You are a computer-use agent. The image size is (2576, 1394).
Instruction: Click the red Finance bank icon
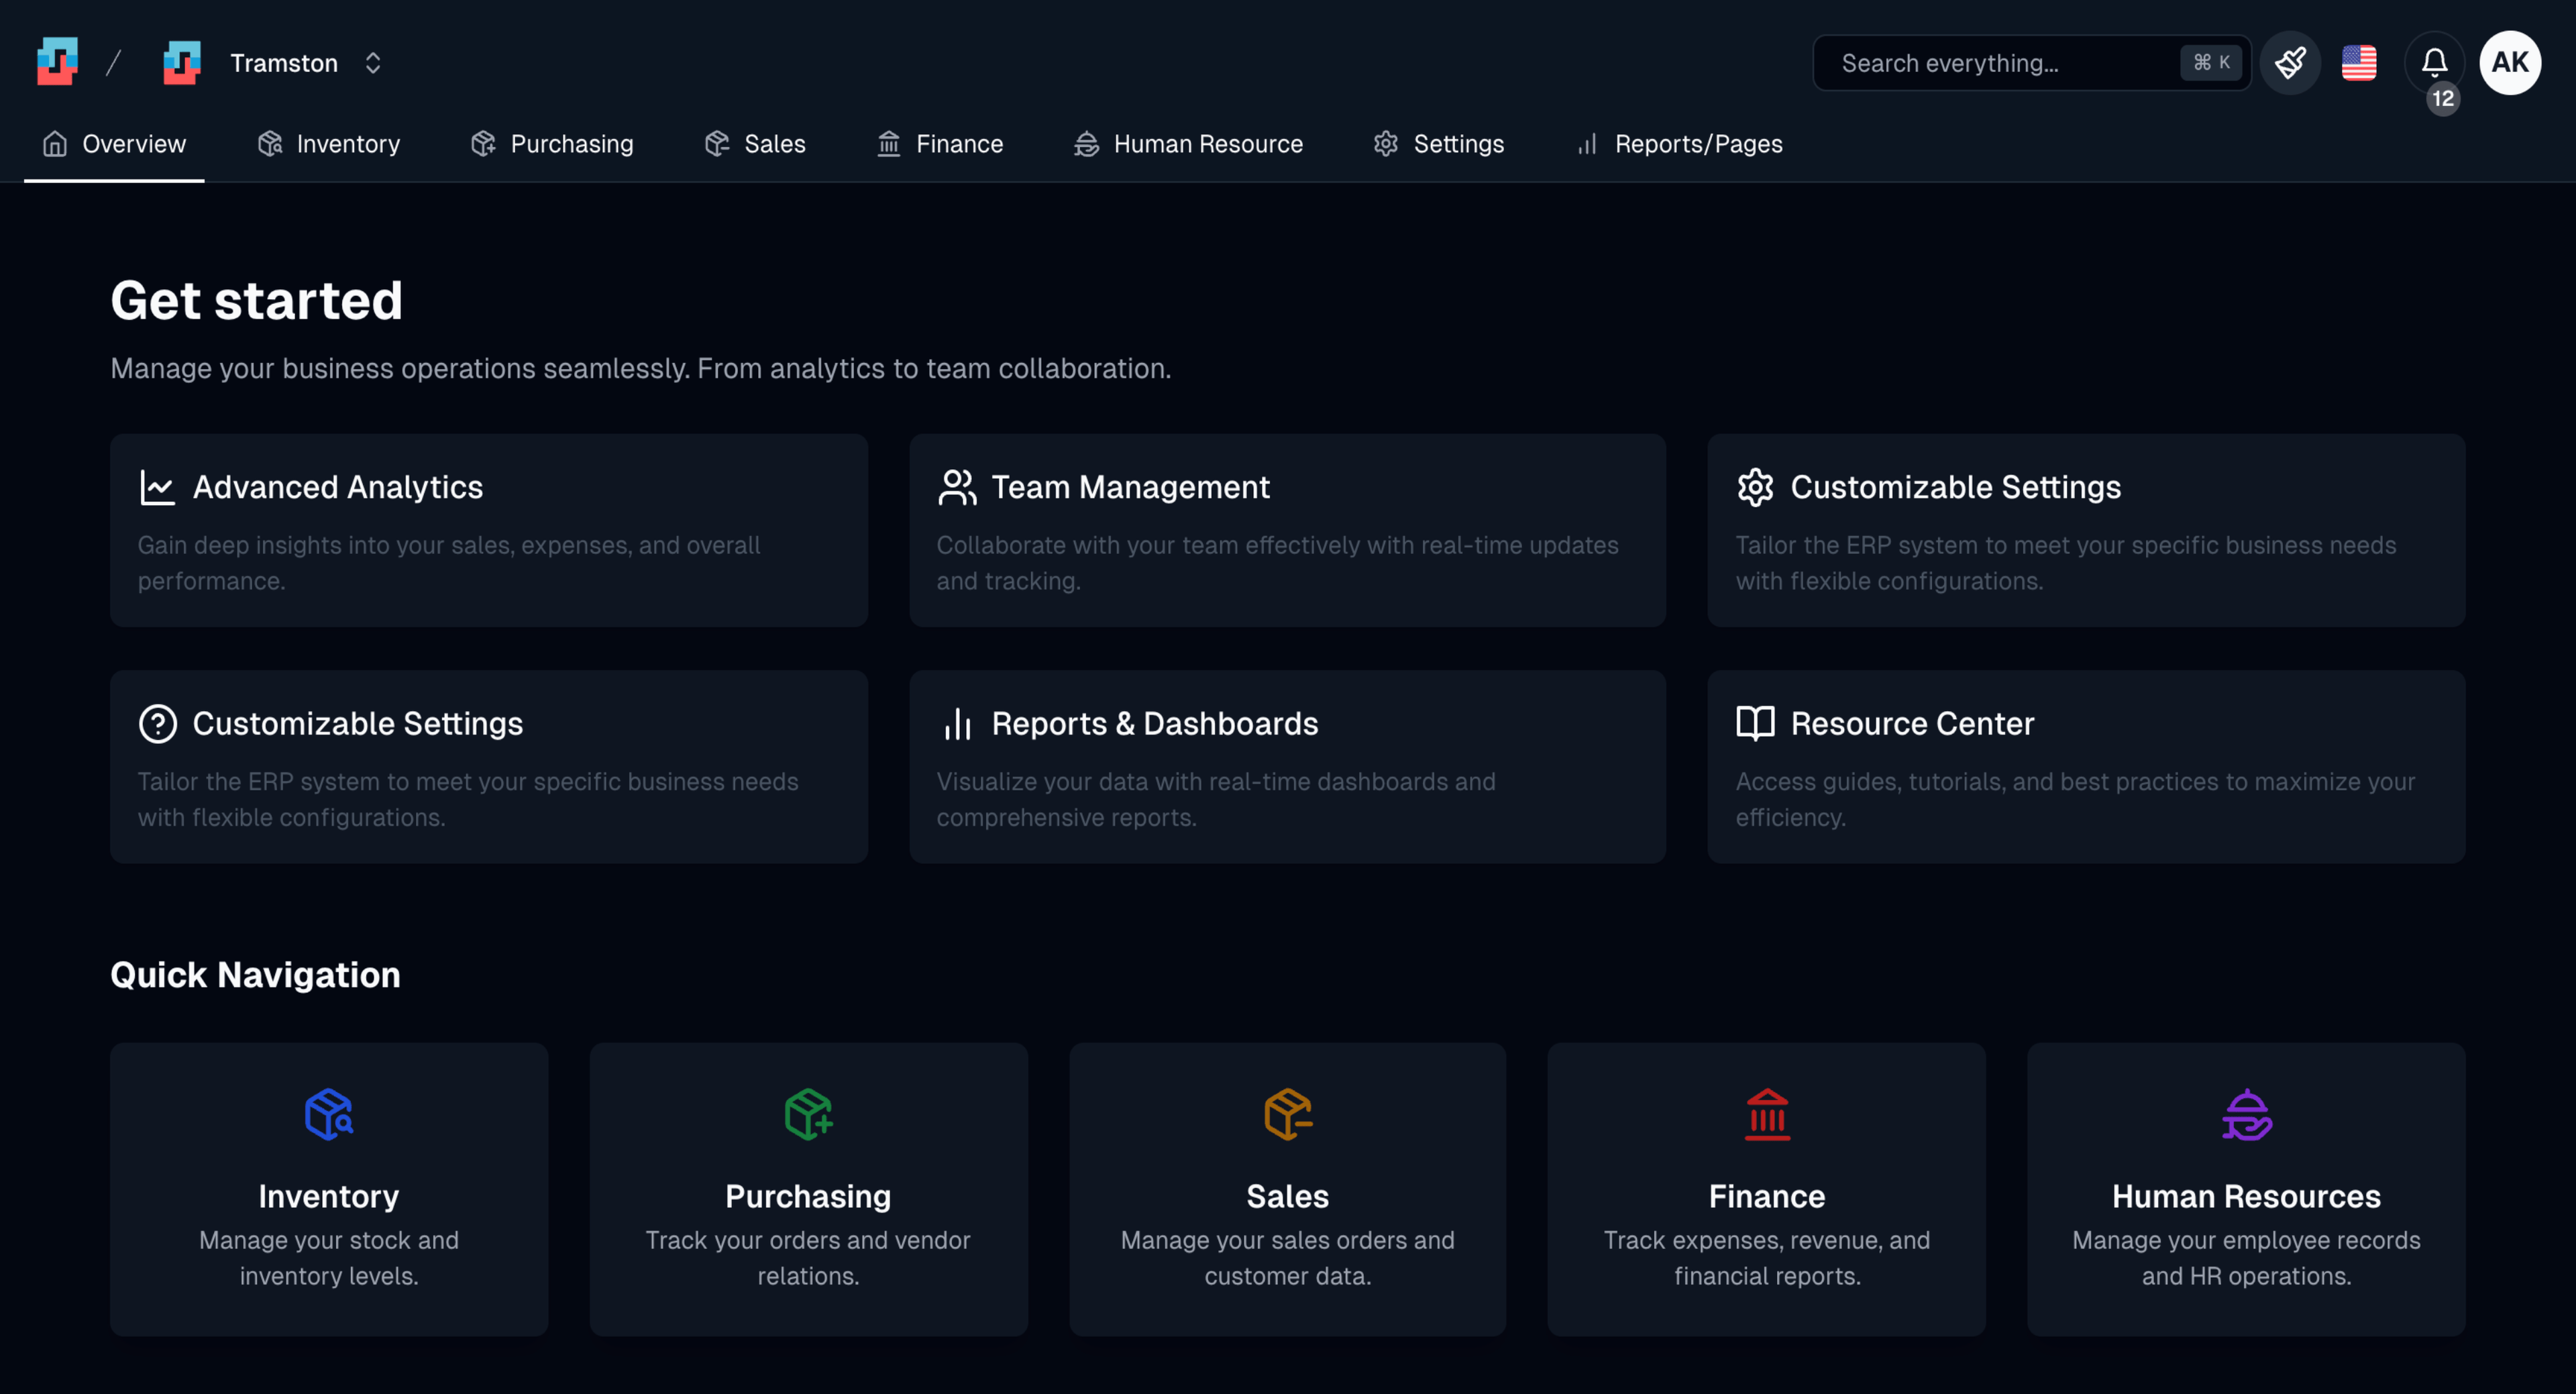[1766, 1114]
